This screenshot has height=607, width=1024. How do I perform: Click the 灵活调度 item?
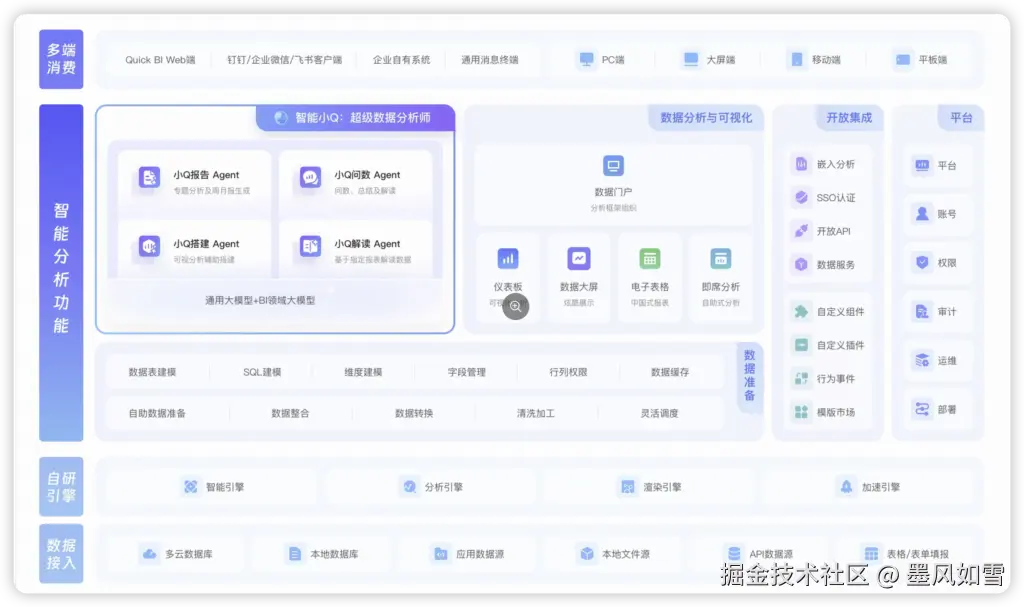tap(659, 413)
